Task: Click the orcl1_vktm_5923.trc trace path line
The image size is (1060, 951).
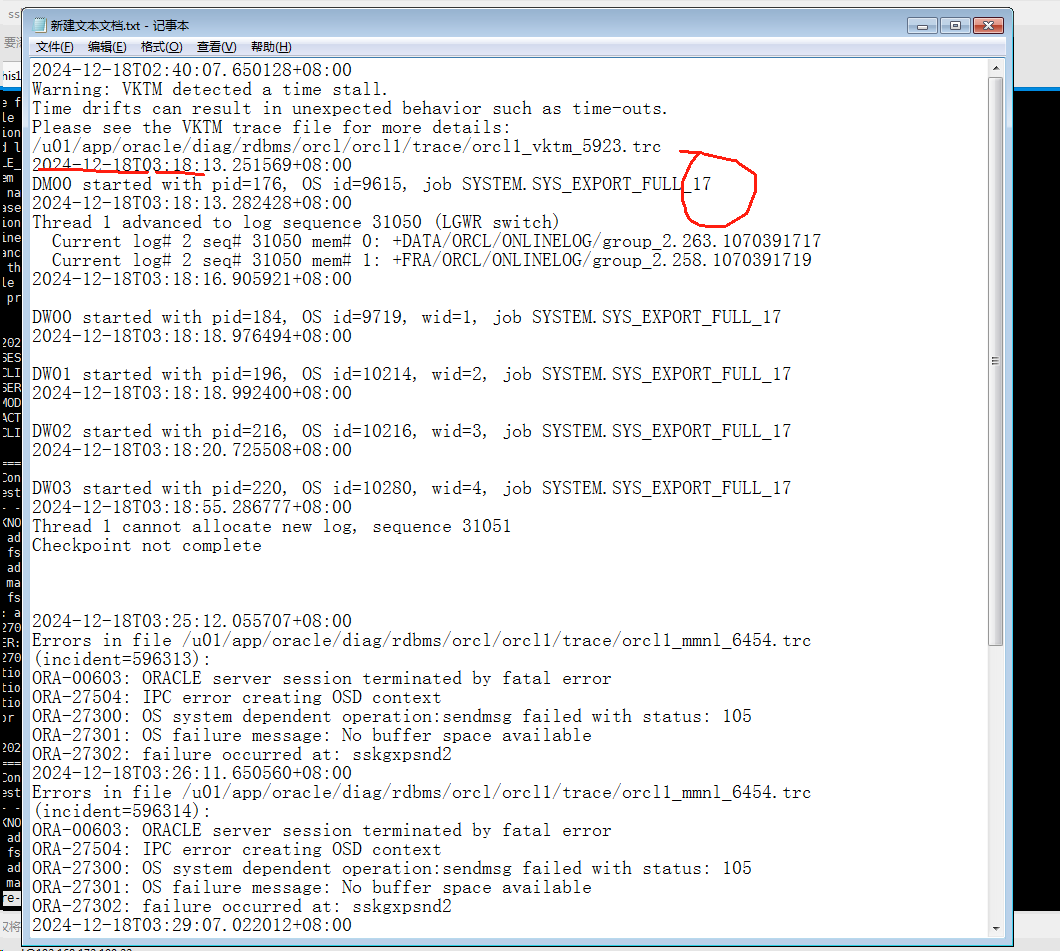Action: tap(346, 147)
